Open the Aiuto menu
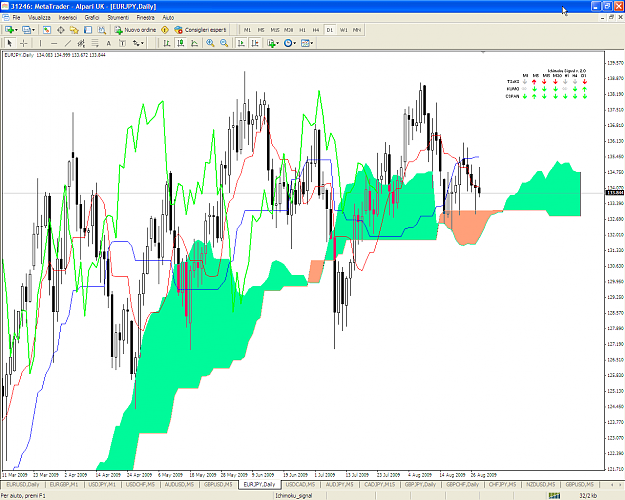This screenshot has height=500, width=625. [168, 18]
